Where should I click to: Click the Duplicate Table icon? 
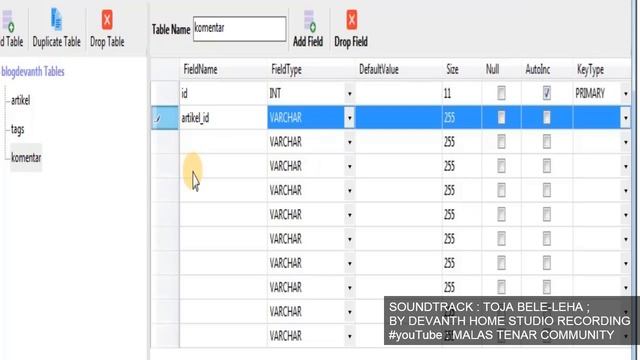[x=56, y=20]
